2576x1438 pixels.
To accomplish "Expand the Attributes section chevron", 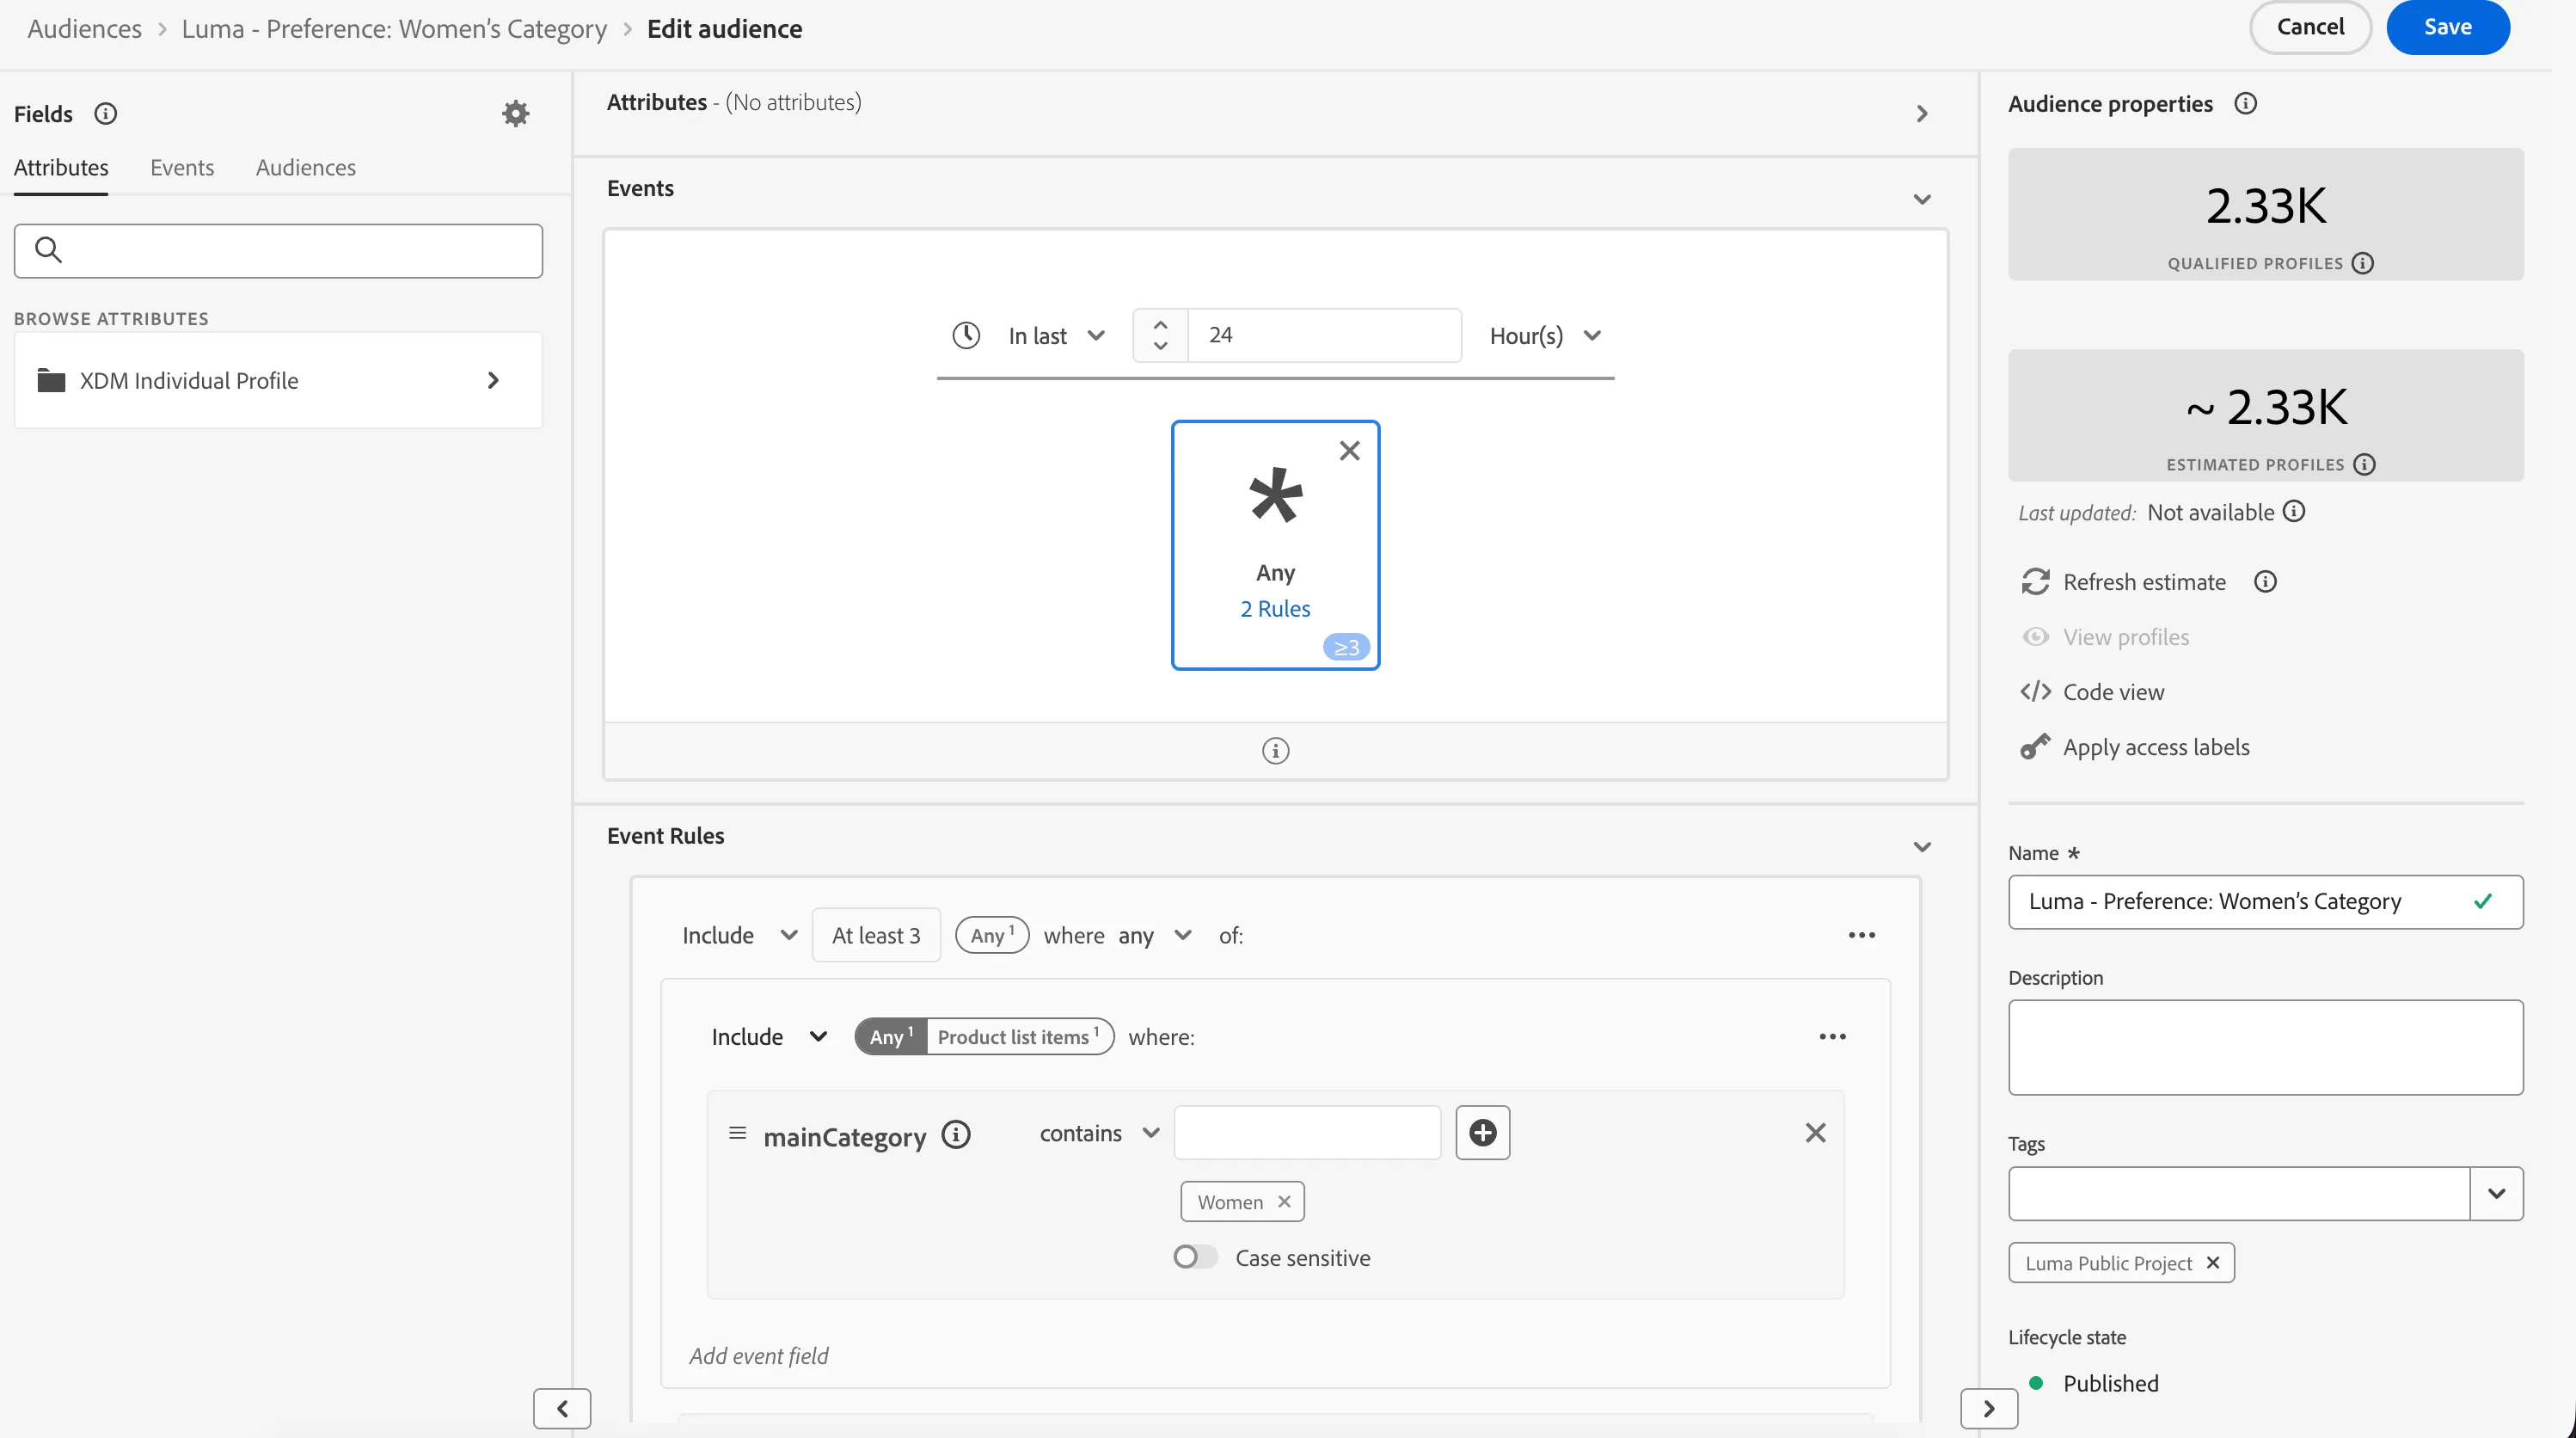I will coord(1921,114).
